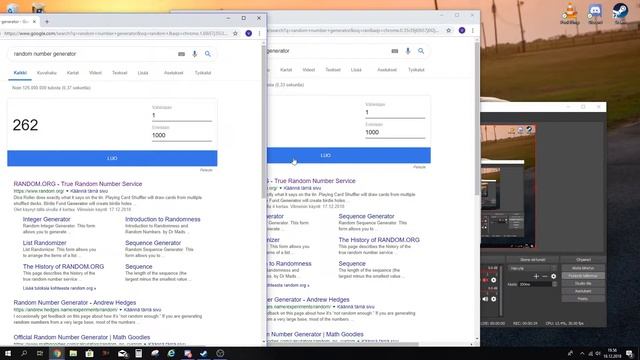Open the Lisää dropdown in right window tabs

coord(356,70)
